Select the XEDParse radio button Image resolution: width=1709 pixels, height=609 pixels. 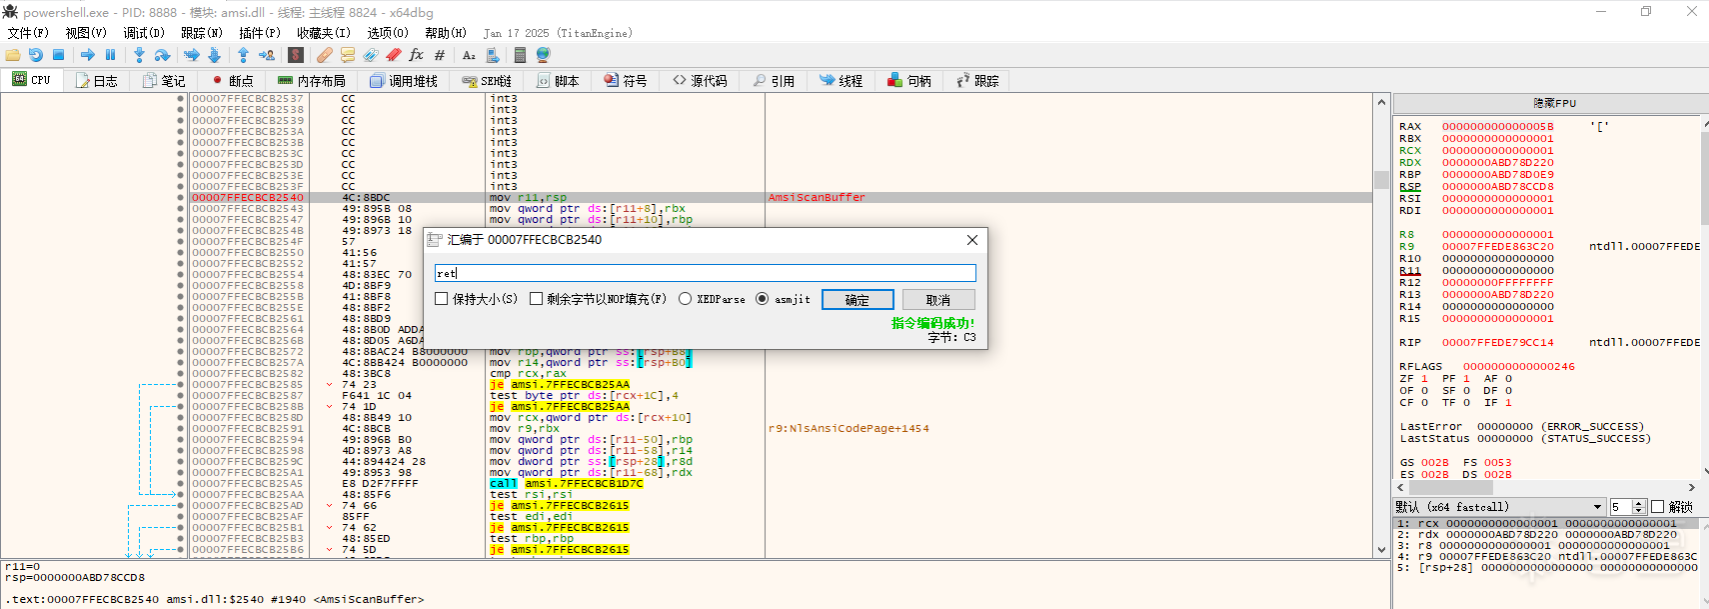pyautogui.click(x=685, y=299)
